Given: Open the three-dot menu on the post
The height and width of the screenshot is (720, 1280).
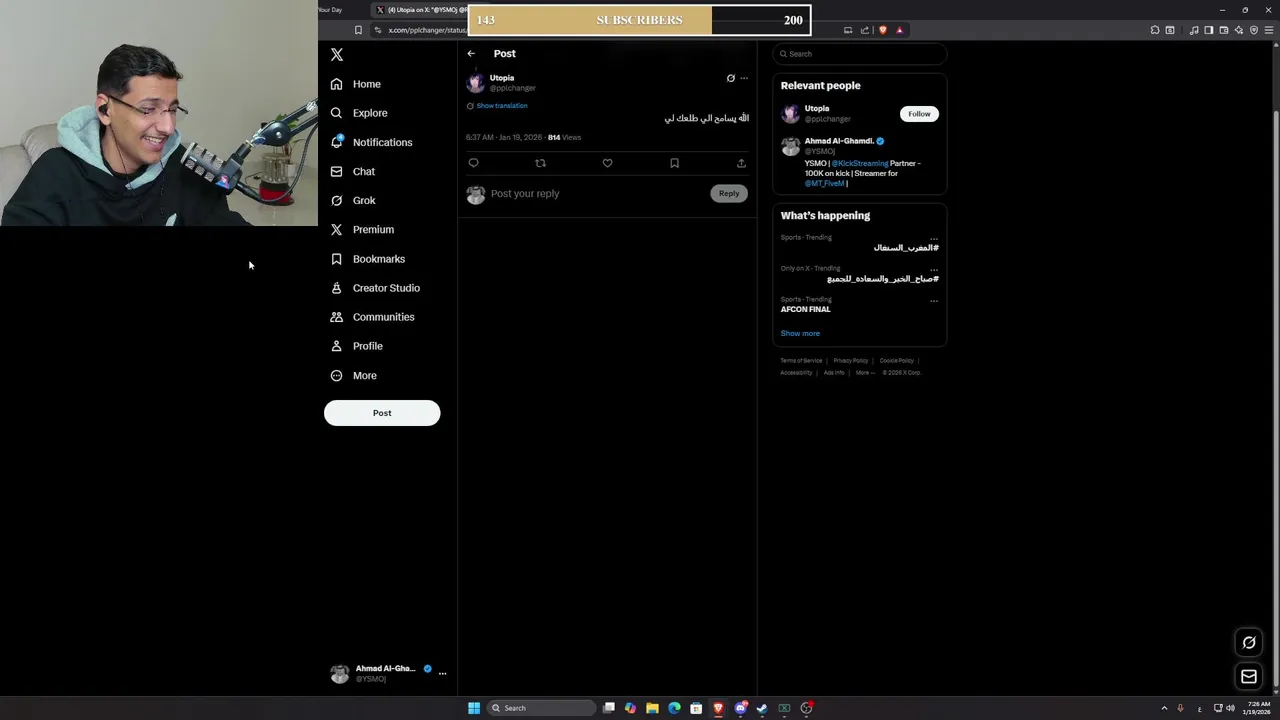Looking at the screenshot, I should coord(744,78).
